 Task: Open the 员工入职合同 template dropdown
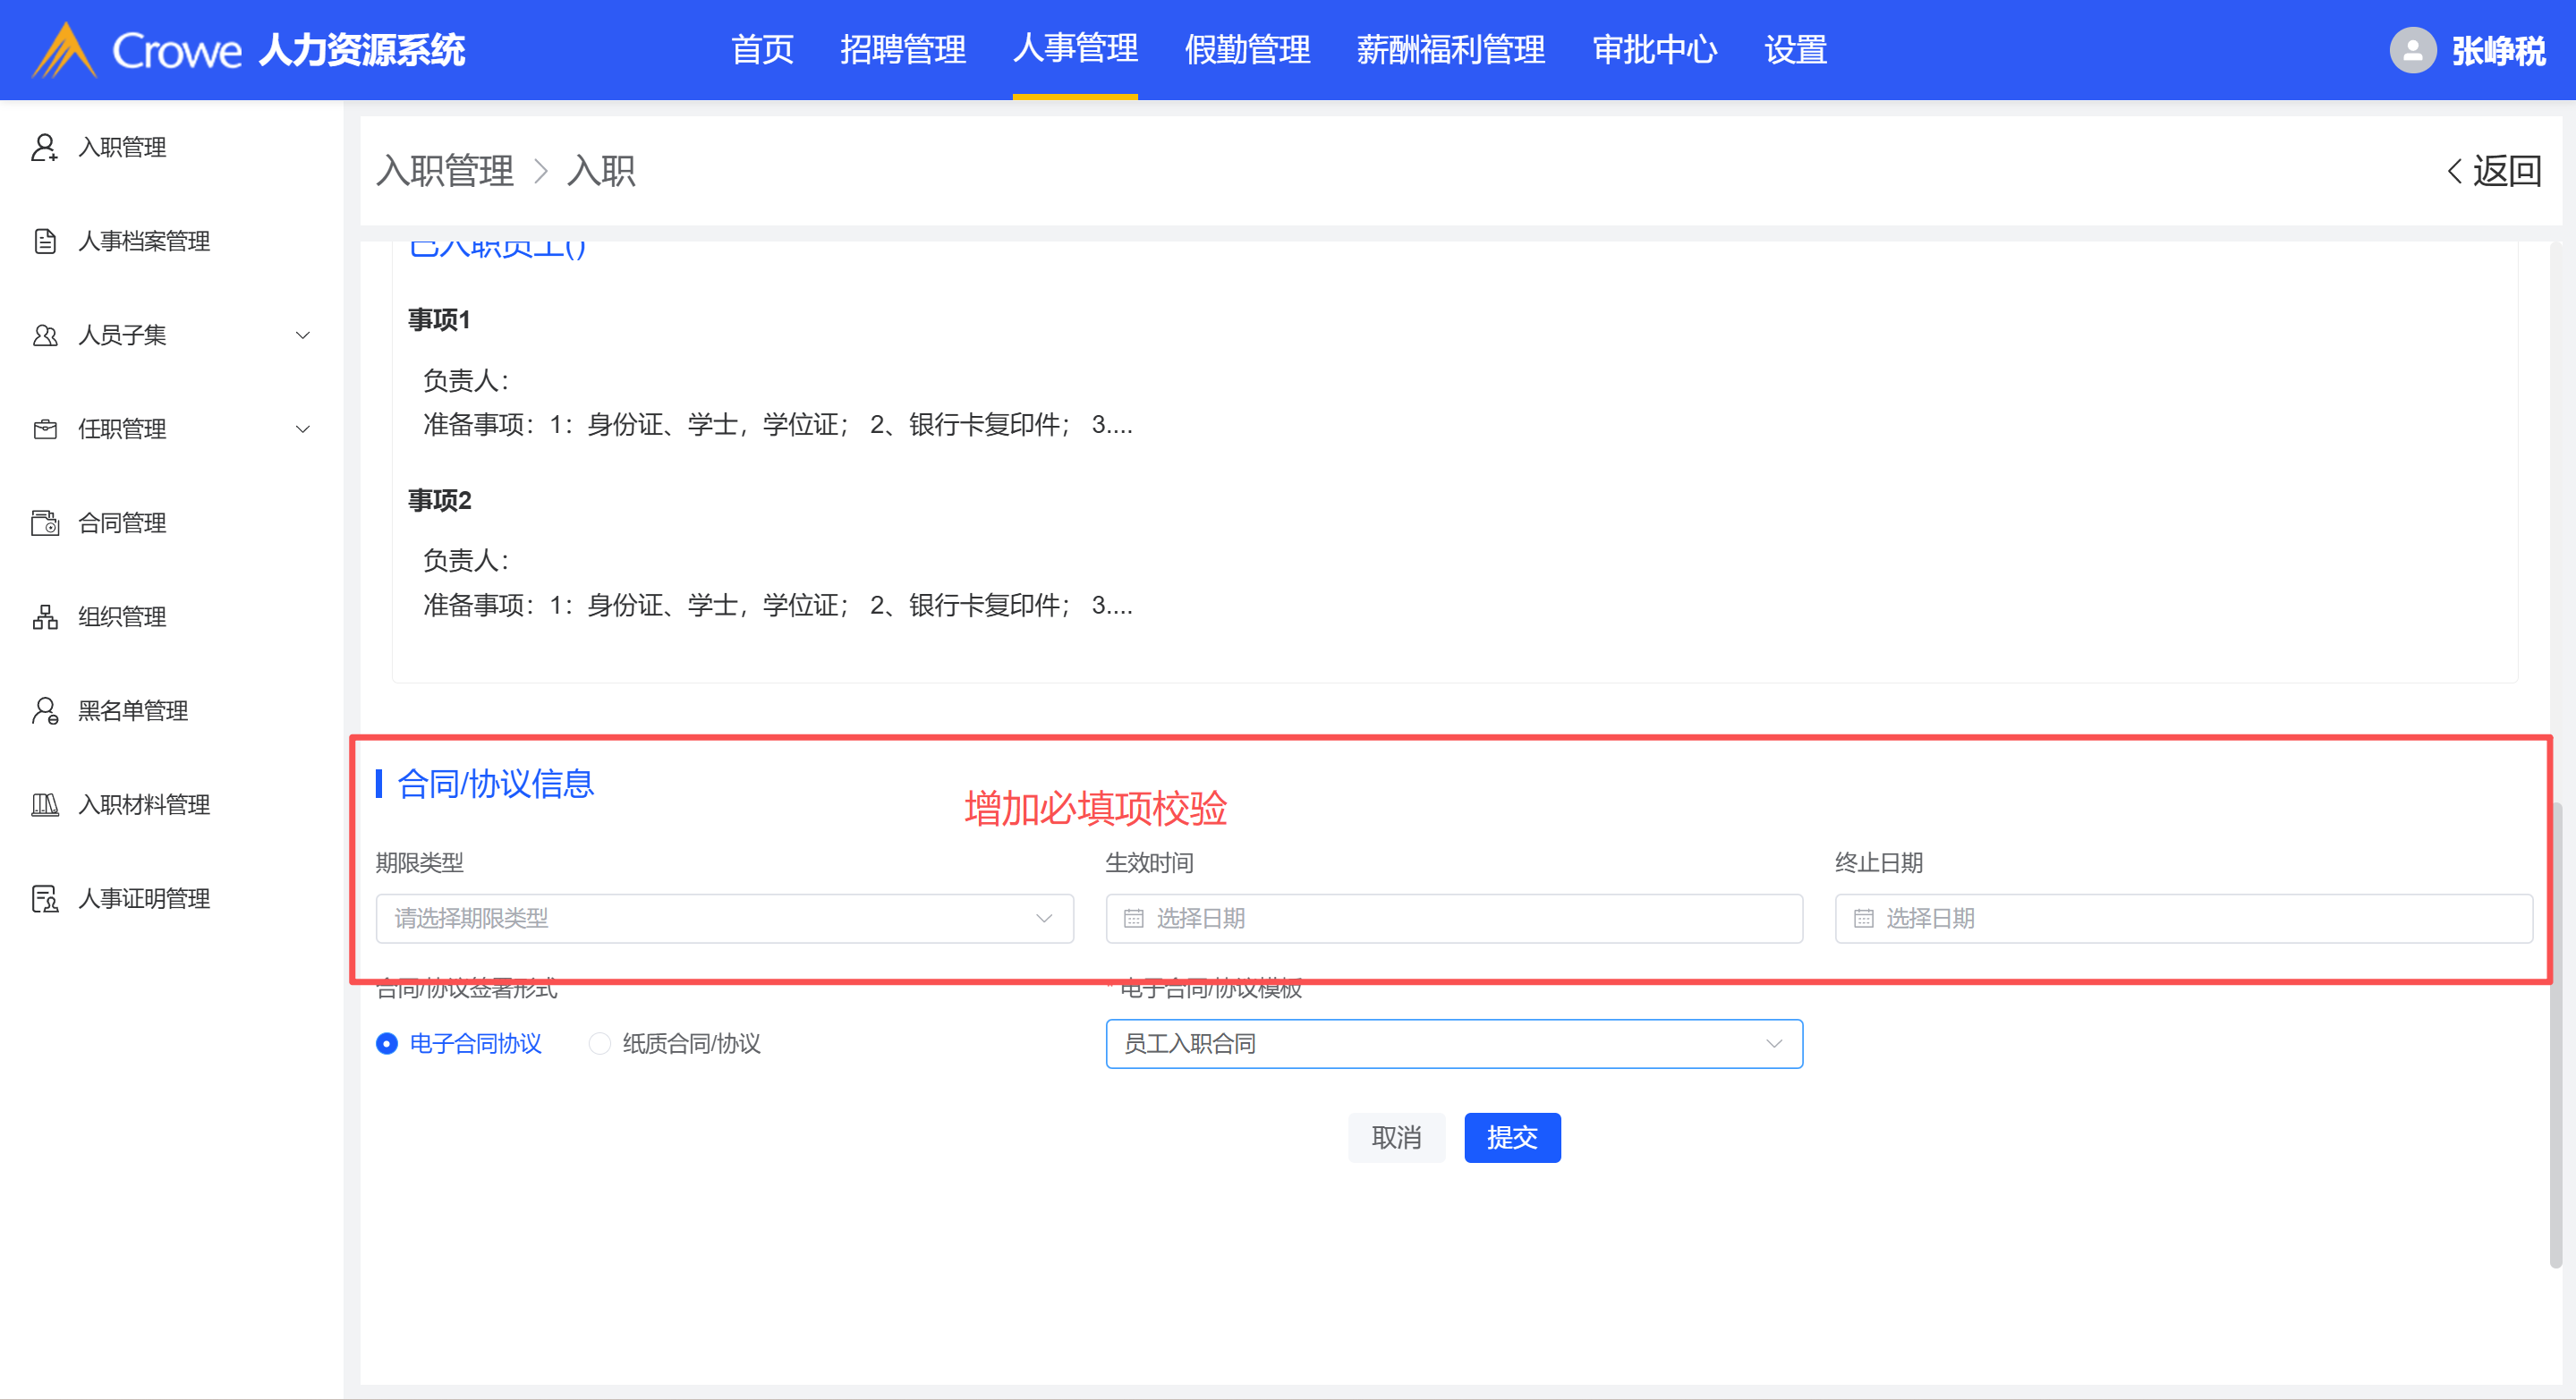(x=1453, y=1044)
